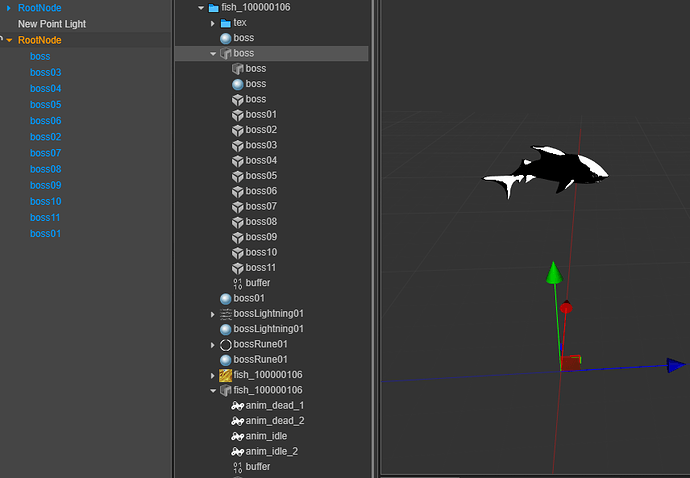The width and height of the screenshot is (690, 478).
Task: Click the mesh icon beside boss07 in assets
Action: [x=238, y=207]
